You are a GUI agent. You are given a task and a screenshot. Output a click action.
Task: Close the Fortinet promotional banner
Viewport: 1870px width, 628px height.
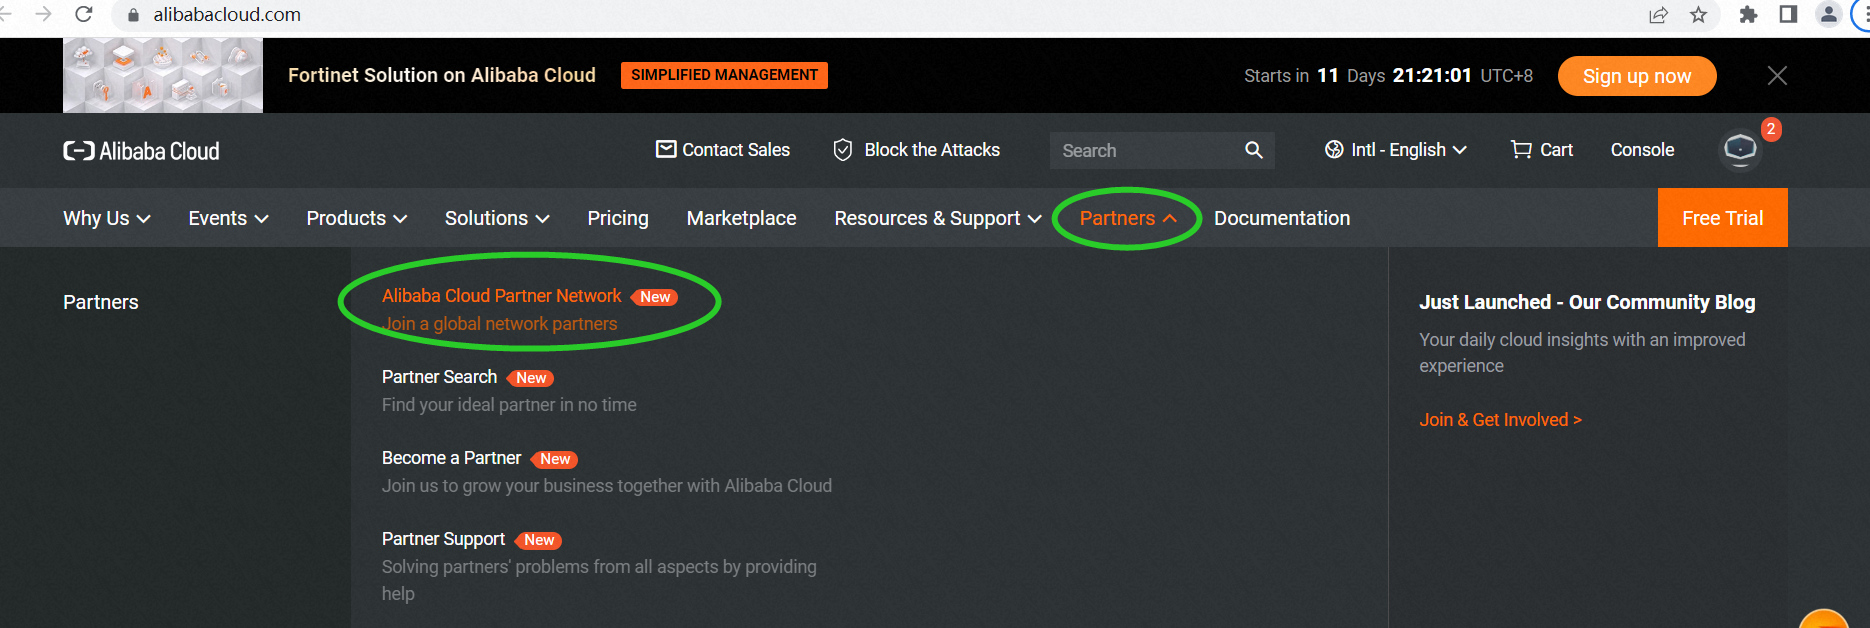point(1777,75)
